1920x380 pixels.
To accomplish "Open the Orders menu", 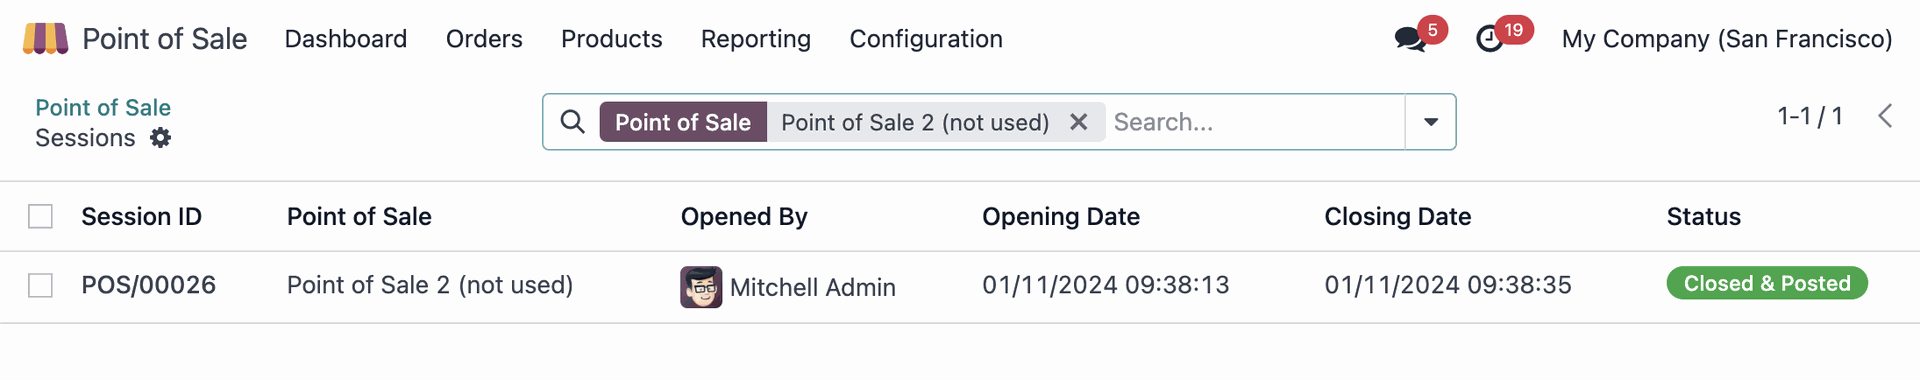I will pos(484,39).
